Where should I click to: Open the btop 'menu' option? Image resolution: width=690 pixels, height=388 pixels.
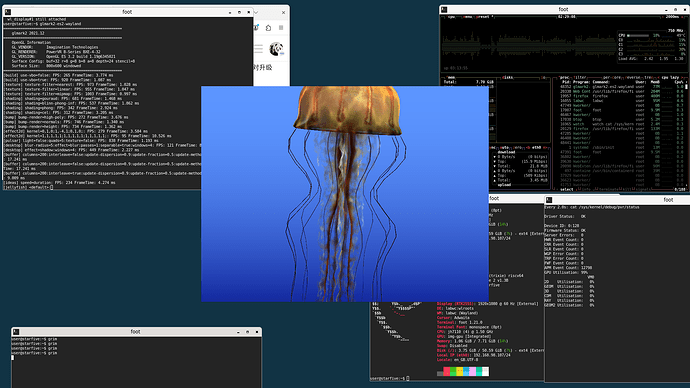pyautogui.click(x=467, y=17)
